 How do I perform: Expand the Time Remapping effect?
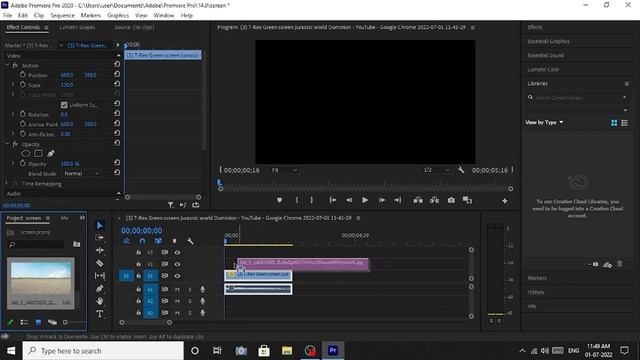click(7, 183)
